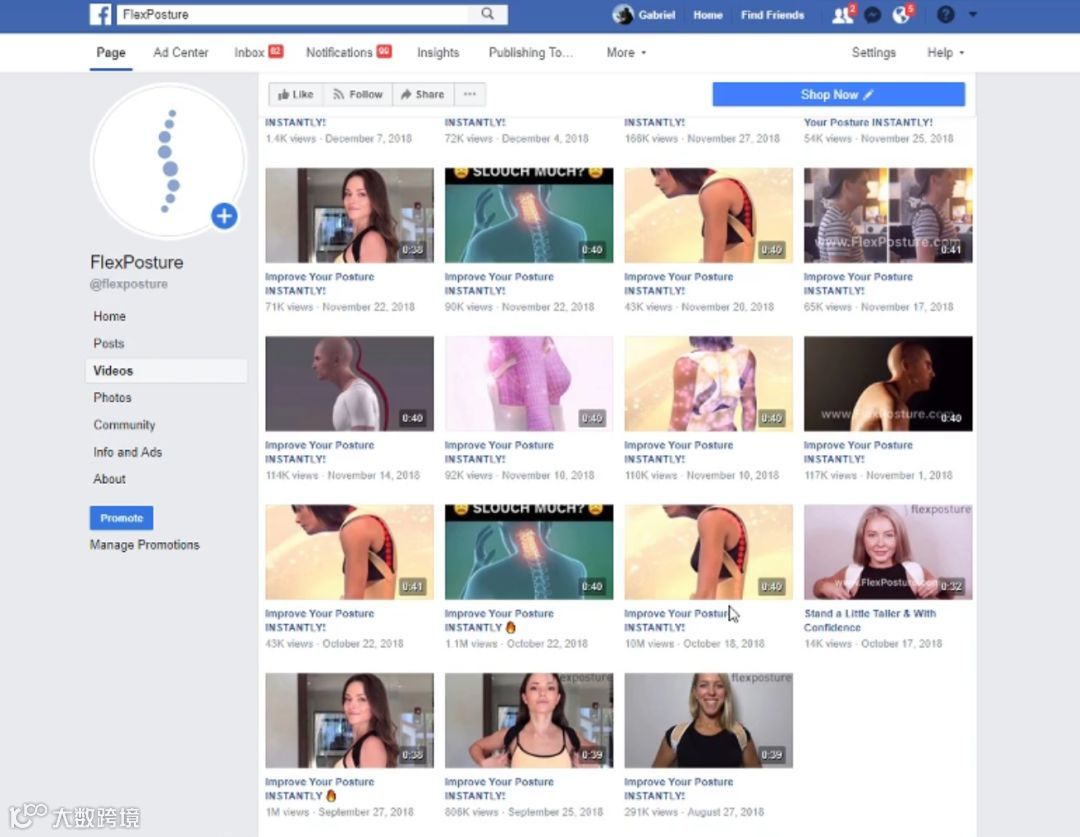Open video thumbnail with 43K views October 22
Image resolution: width=1080 pixels, height=837 pixels.
pos(349,552)
